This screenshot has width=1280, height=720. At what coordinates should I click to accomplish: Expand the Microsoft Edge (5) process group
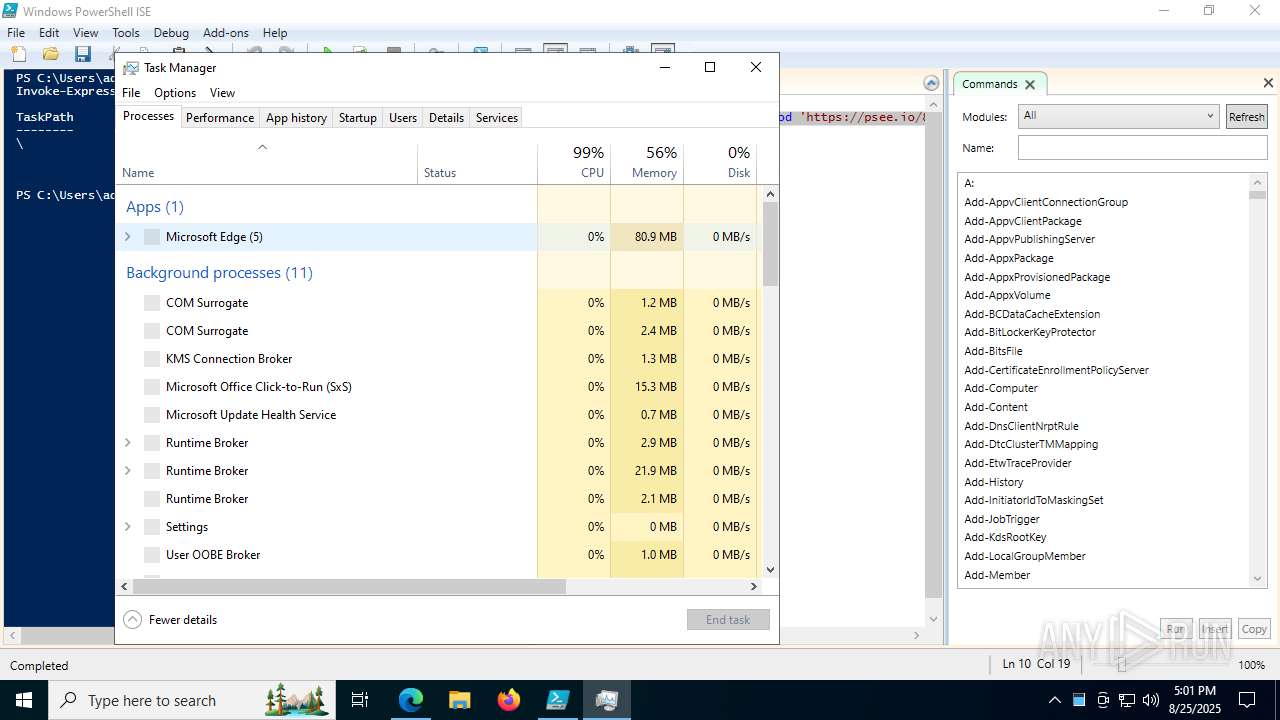(x=127, y=237)
